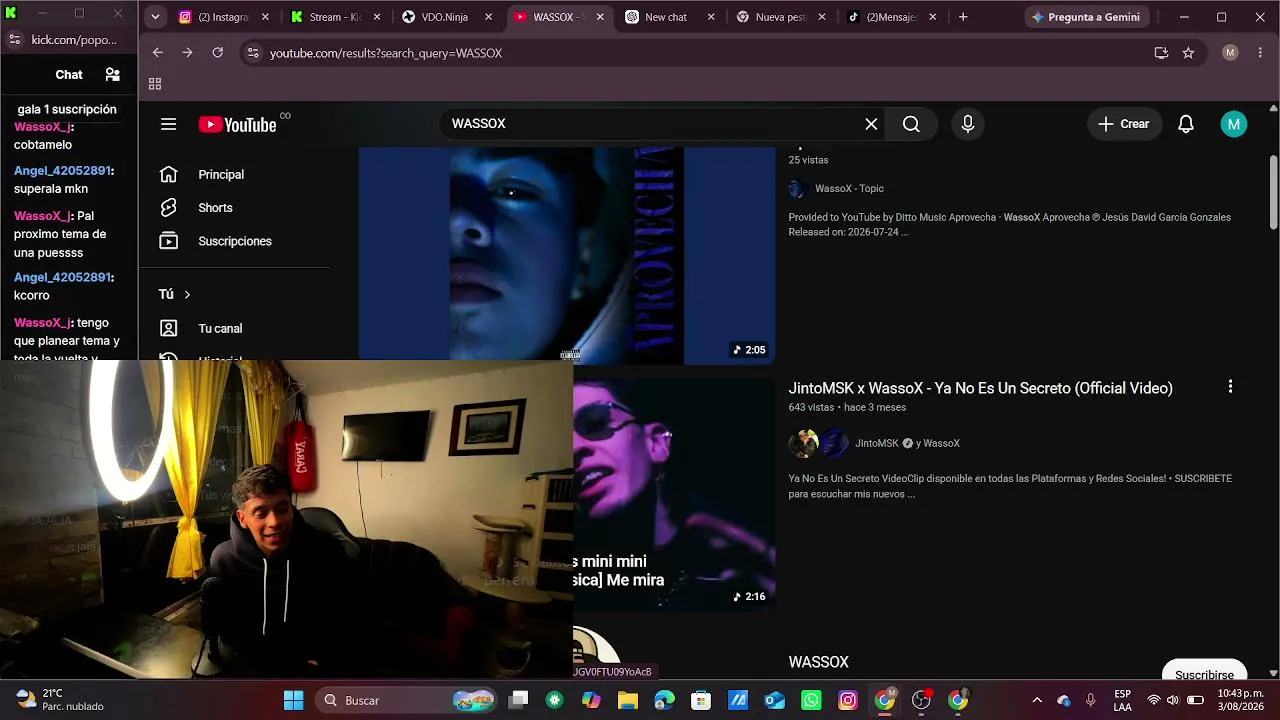
Task: Open Microsoft Store from the taskbar
Action: [701, 700]
